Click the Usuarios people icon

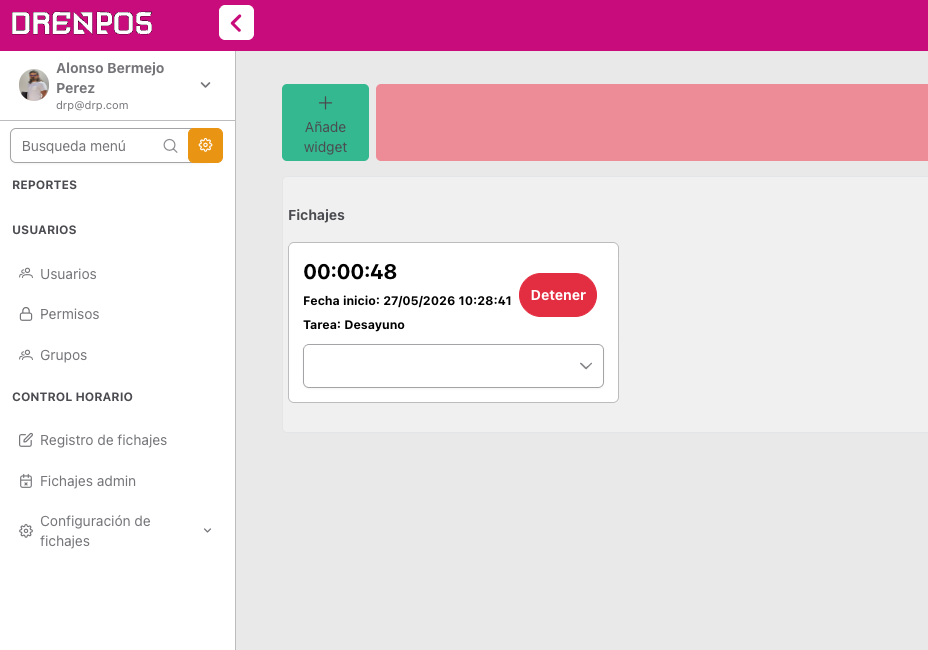click(25, 273)
